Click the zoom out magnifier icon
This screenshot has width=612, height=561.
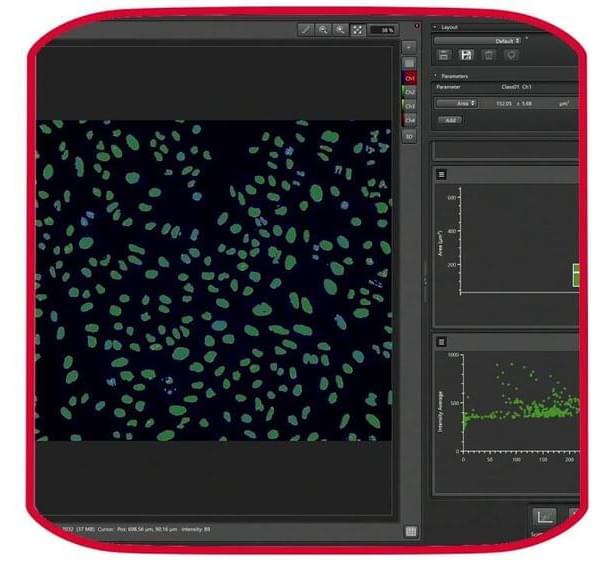point(323,30)
